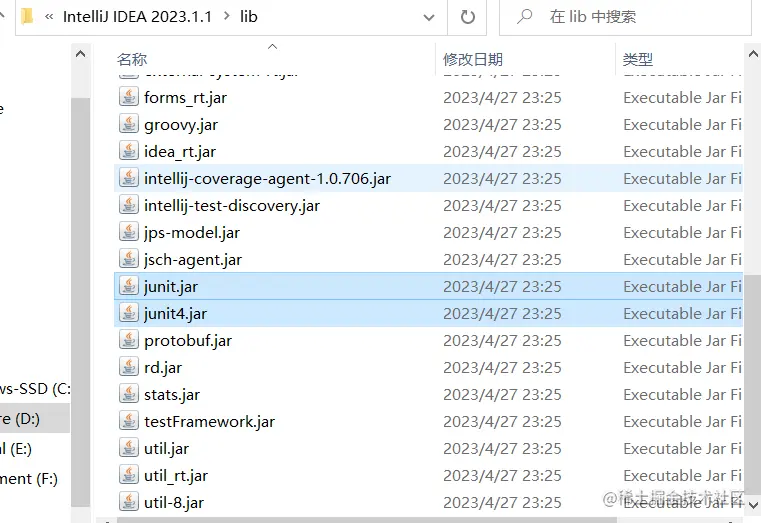
Task: Open the dropdown arrow after IntelliJ IDEA 2023.1.1
Action: coord(227,16)
